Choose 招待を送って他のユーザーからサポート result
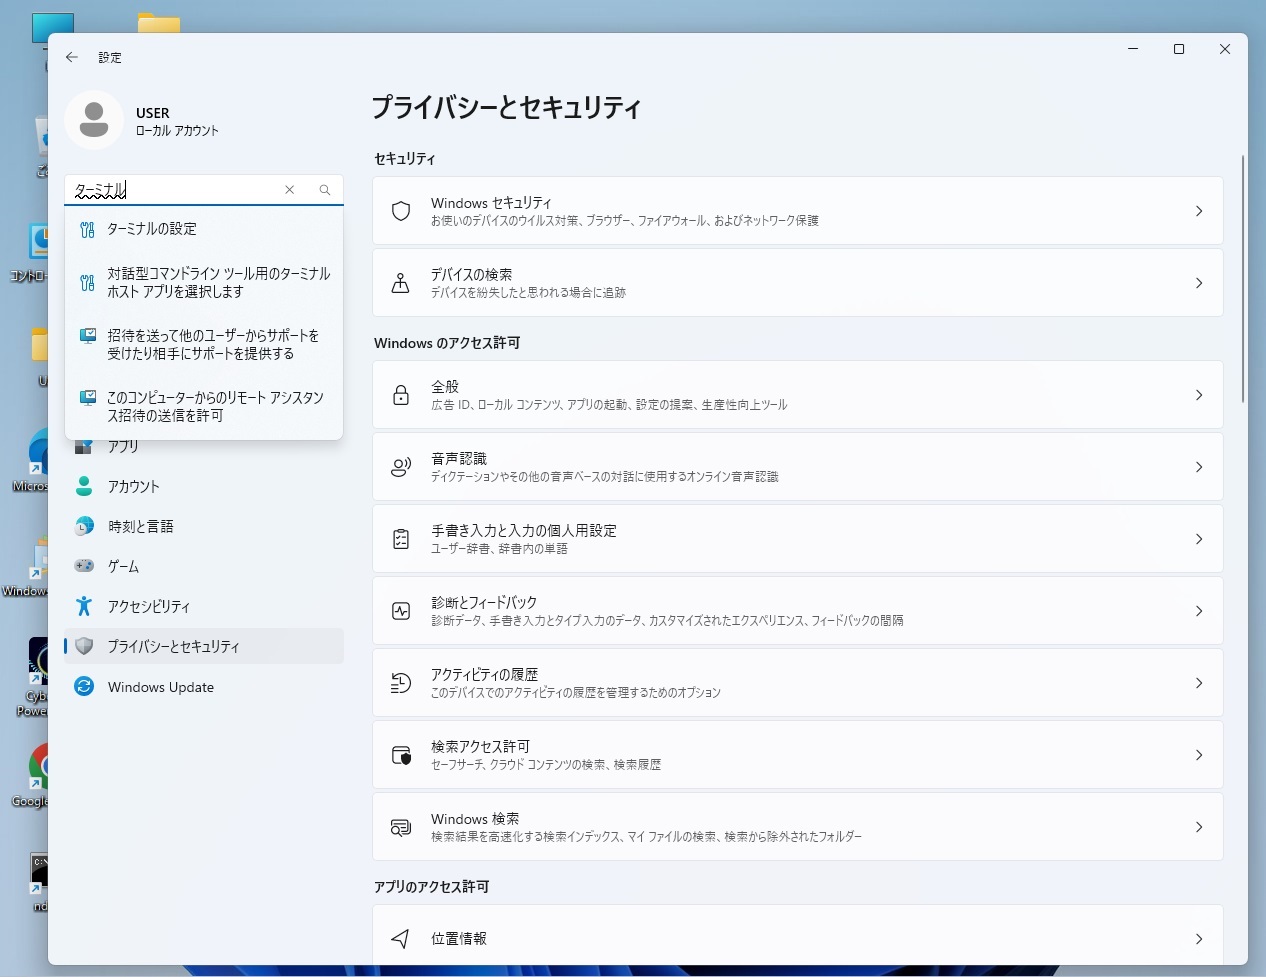Screen dimensions: 1266x977 point(204,345)
